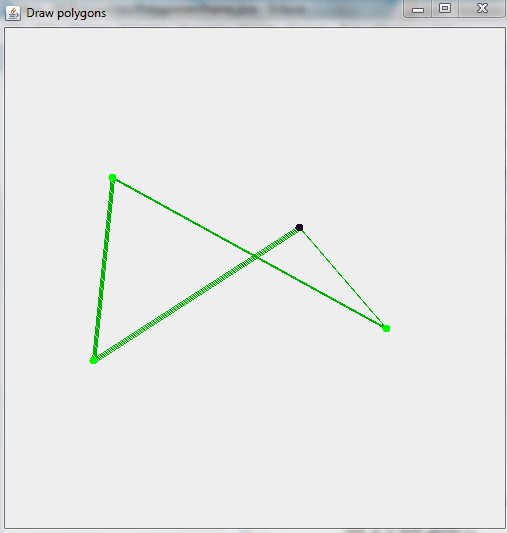Click hatched edge between crossing and black vertex
Screen dimensions: 507x533
[x=277, y=242]
